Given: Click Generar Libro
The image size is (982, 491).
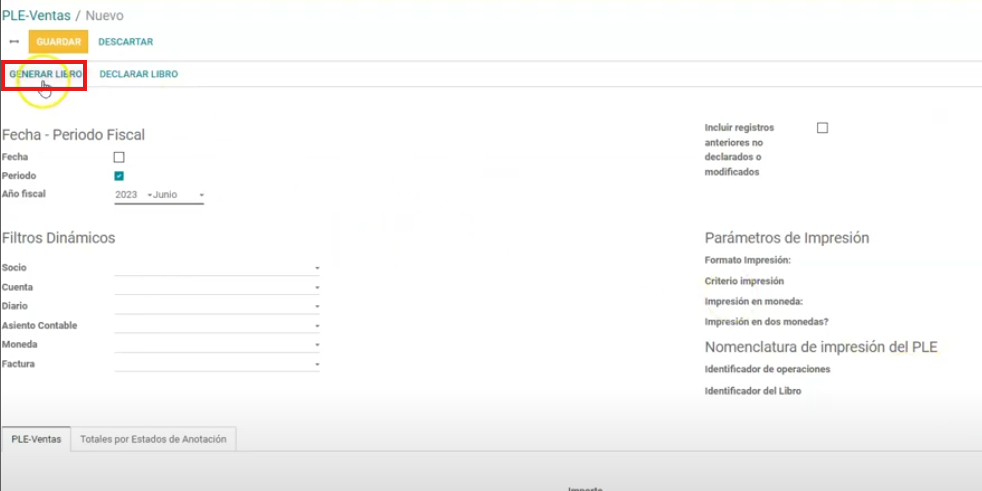Looking at the screenshot, I should [45, 74].
